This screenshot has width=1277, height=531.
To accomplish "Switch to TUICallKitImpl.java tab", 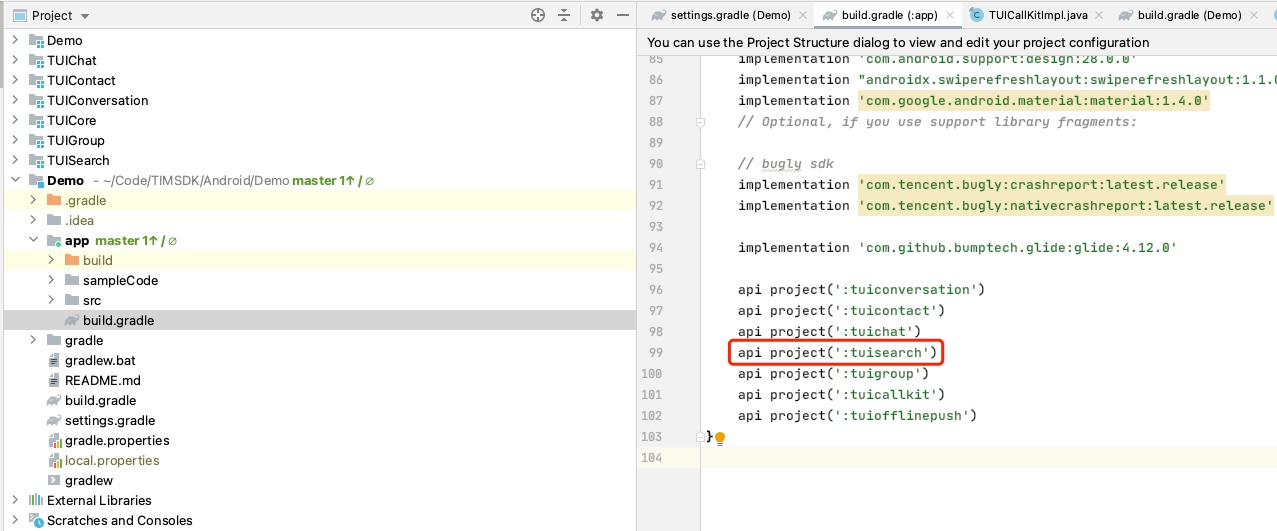I will pos(1035,15).
